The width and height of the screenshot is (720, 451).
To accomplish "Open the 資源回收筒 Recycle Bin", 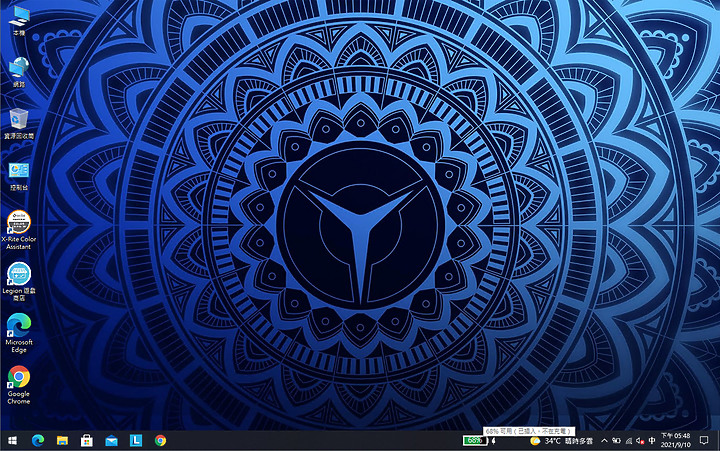I will 19,124.
